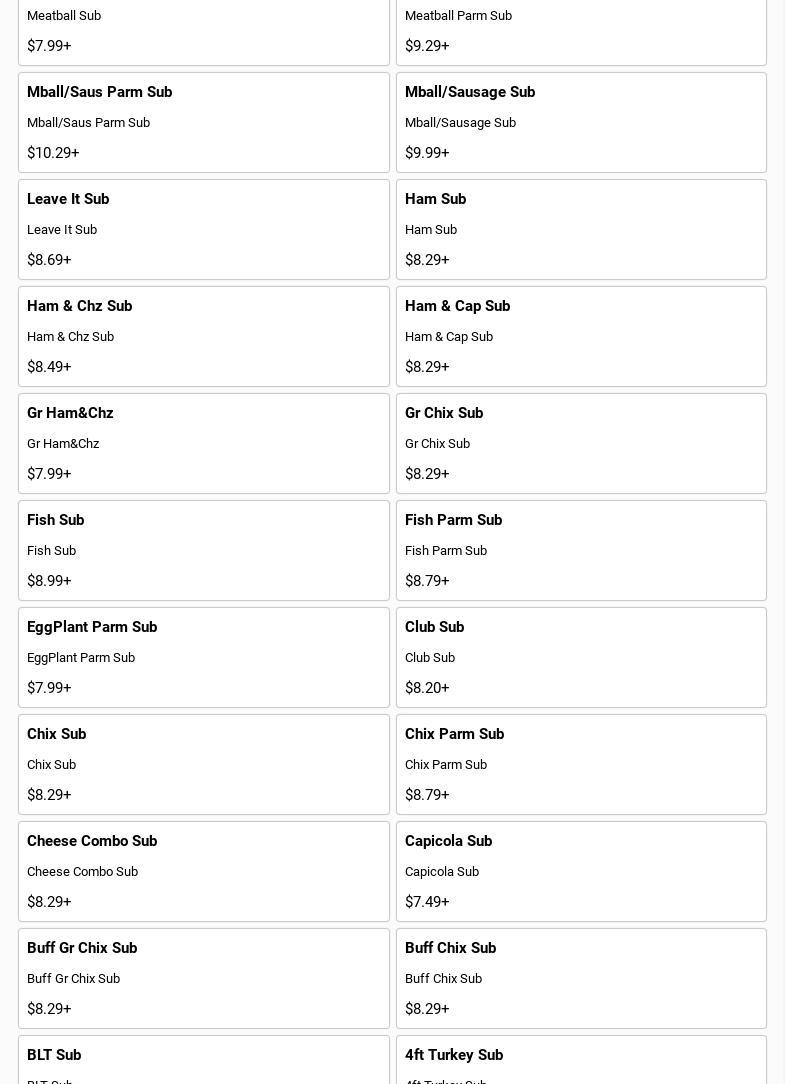The image size is (785, 1084).
Task: Open the Chix Parm Sub card
Action: (x=581, y=764)
